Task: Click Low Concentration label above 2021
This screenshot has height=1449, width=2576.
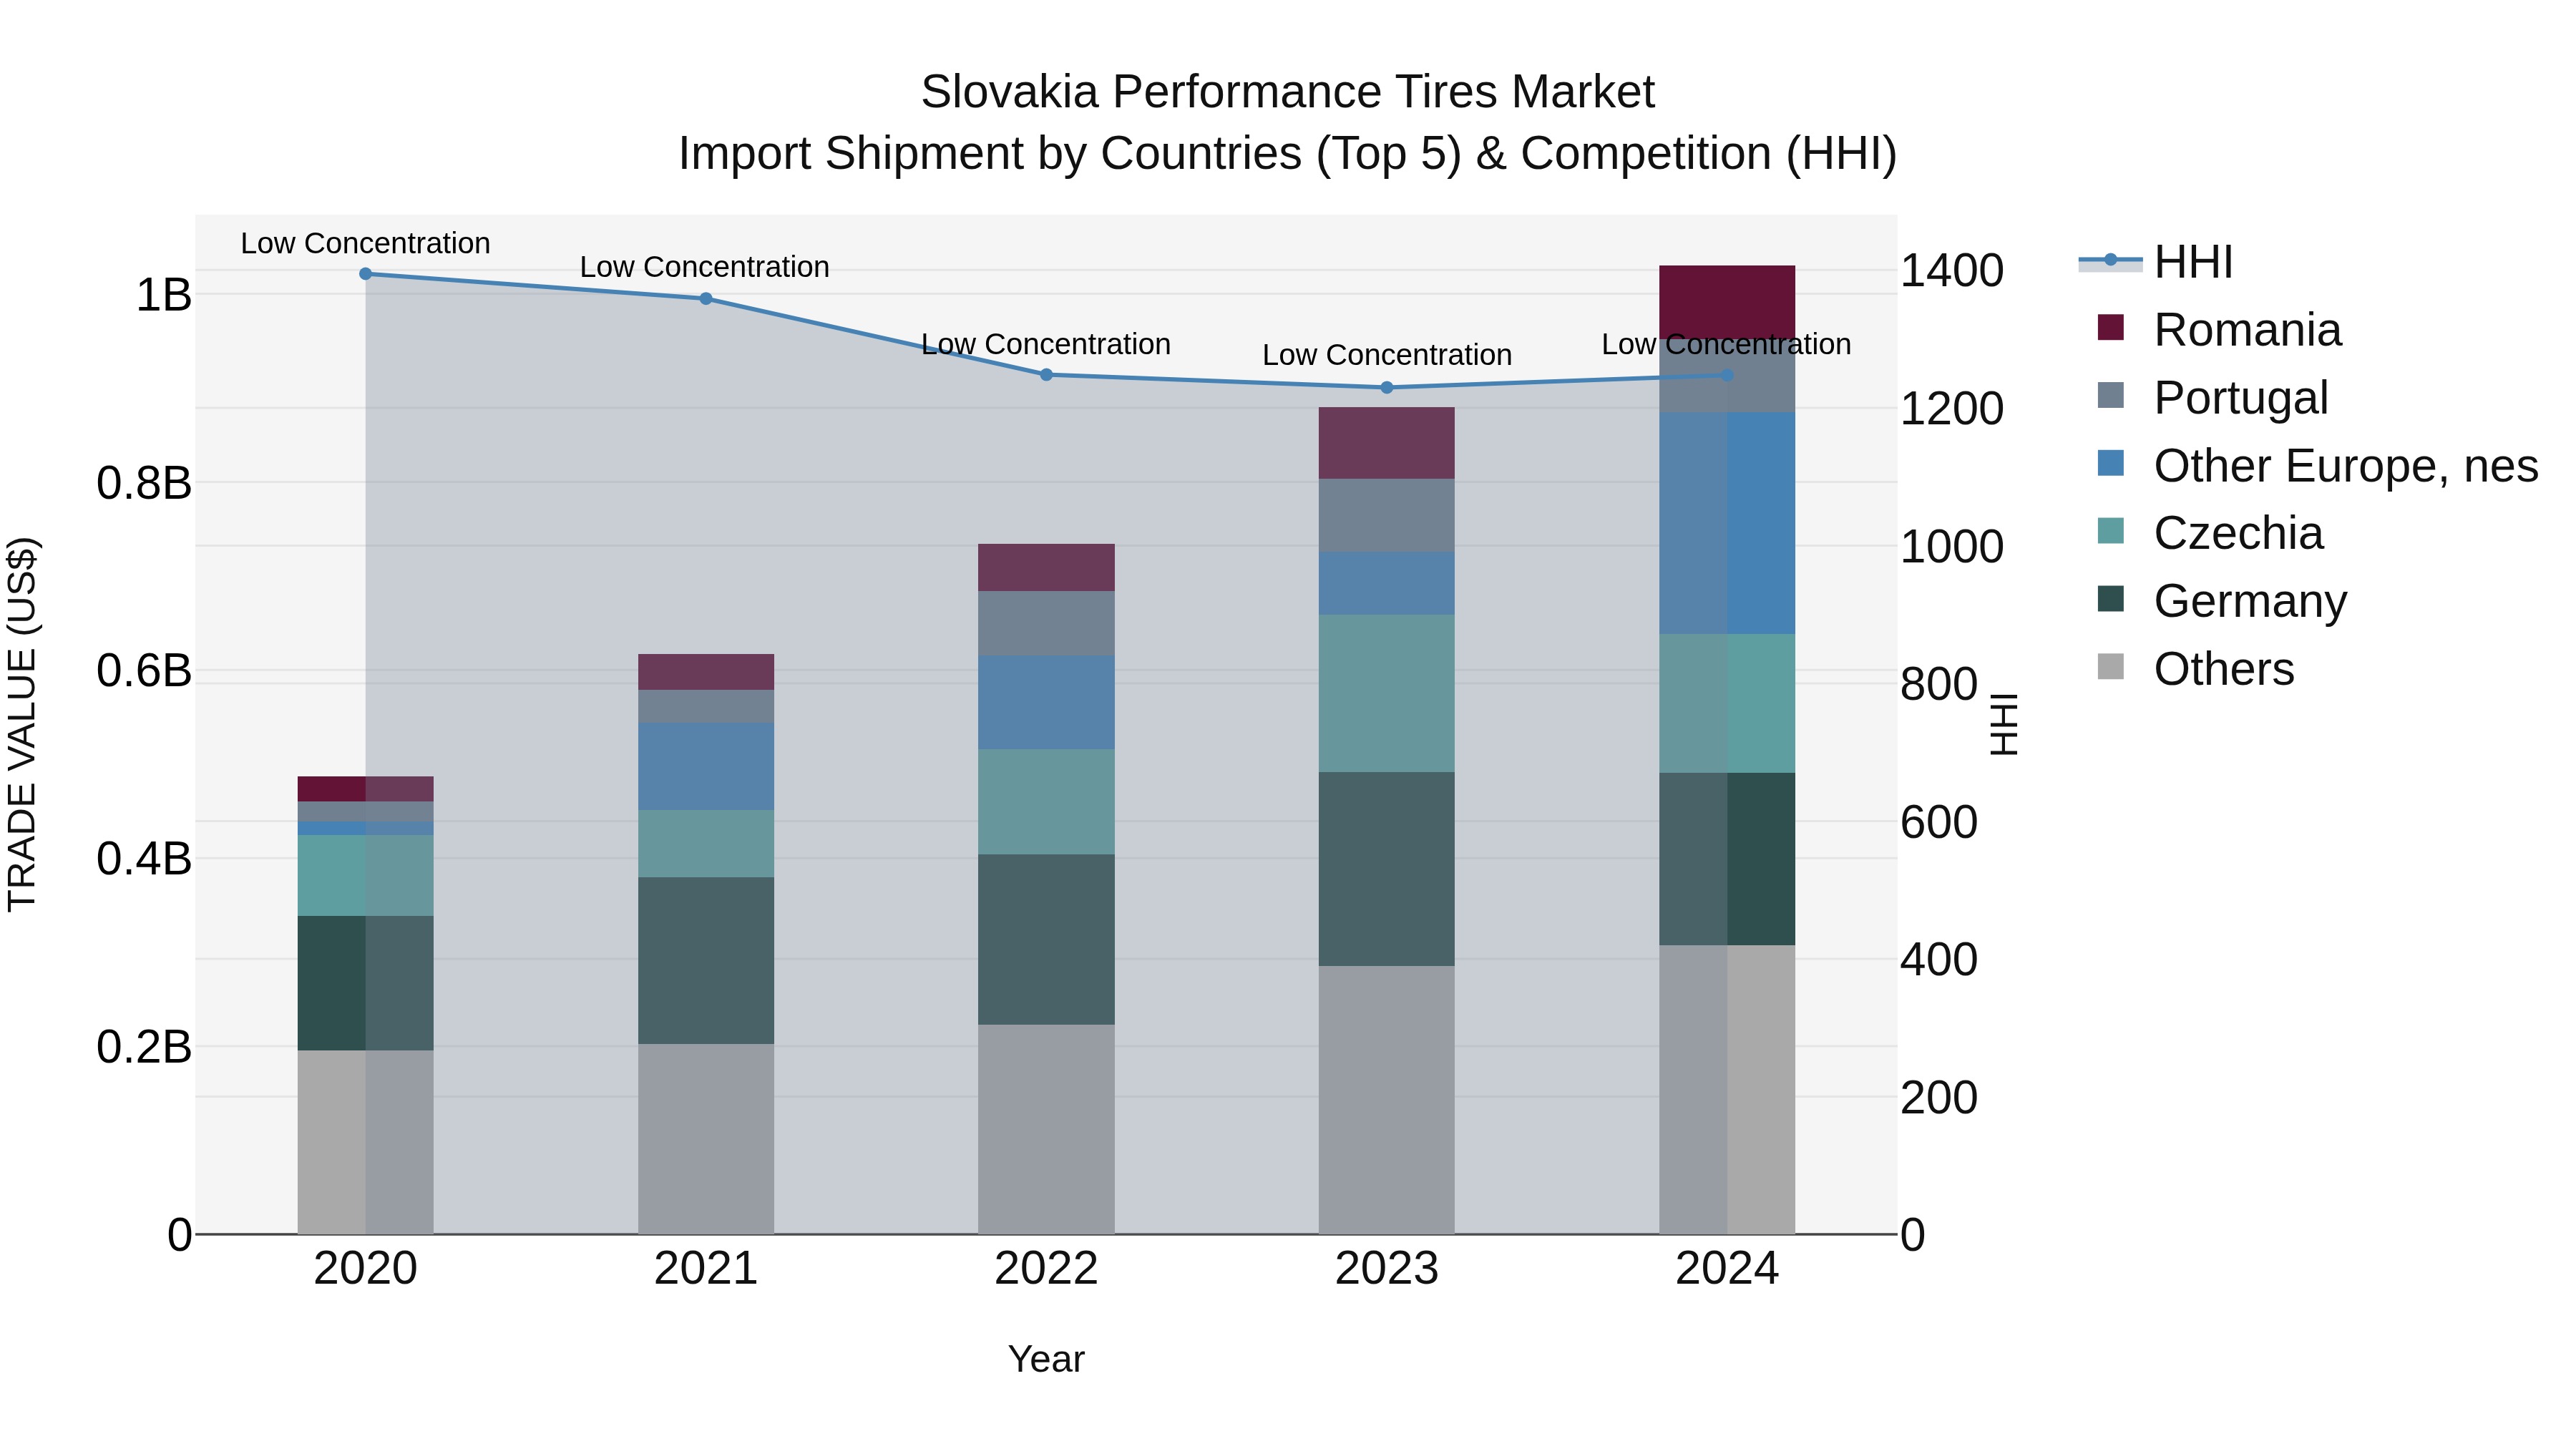Action: [705, 267]
